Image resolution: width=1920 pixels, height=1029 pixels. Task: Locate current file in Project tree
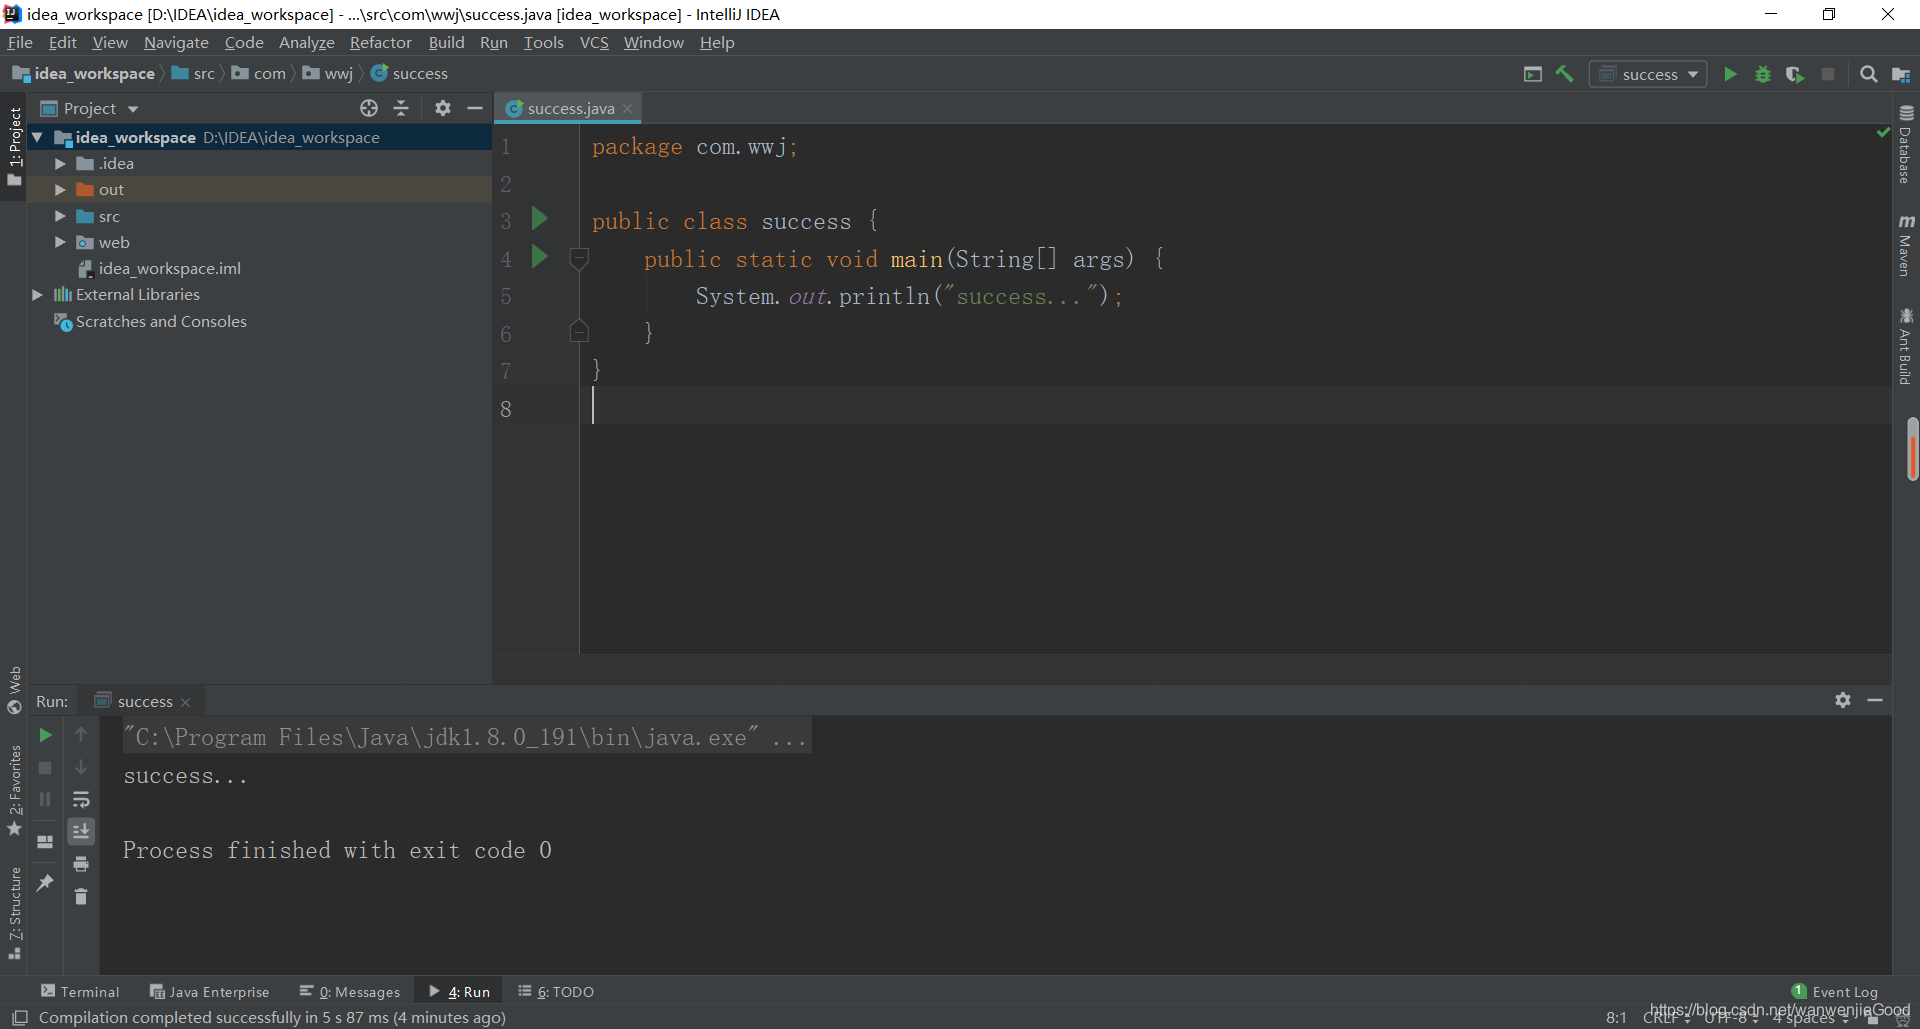pos(369,108)
